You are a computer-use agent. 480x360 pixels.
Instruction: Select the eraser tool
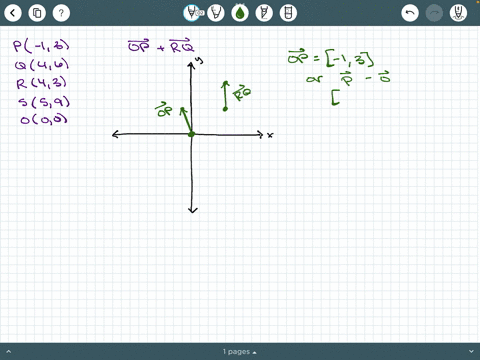288,13
